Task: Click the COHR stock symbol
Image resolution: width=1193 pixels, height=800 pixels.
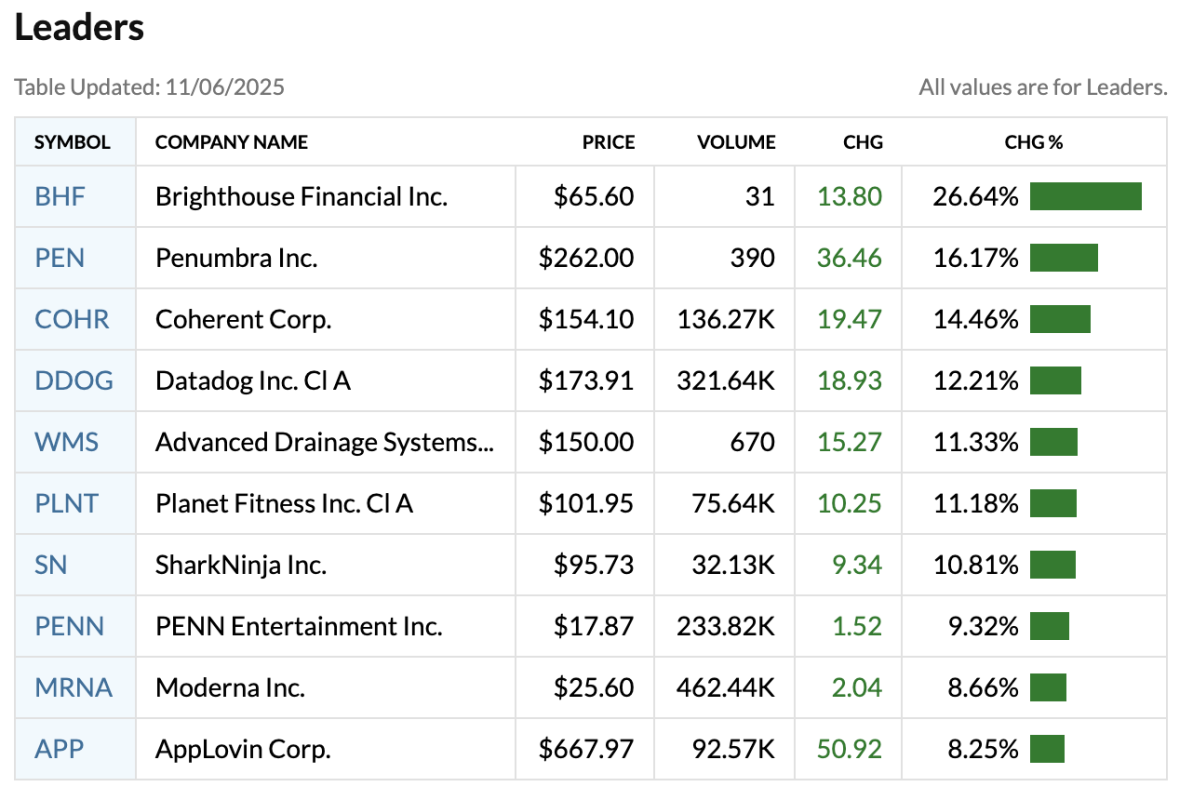Action: [x=71, y=319]
